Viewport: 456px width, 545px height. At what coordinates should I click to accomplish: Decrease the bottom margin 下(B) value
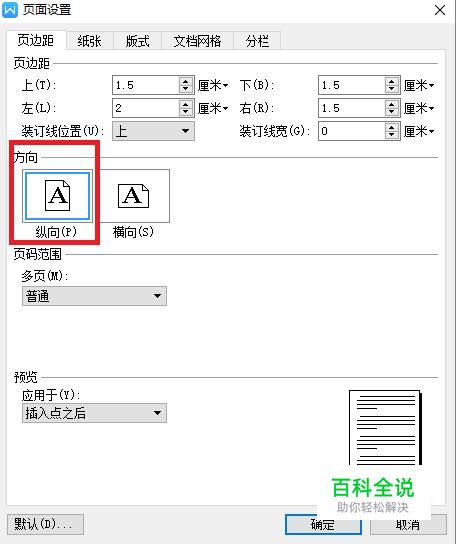392,89
